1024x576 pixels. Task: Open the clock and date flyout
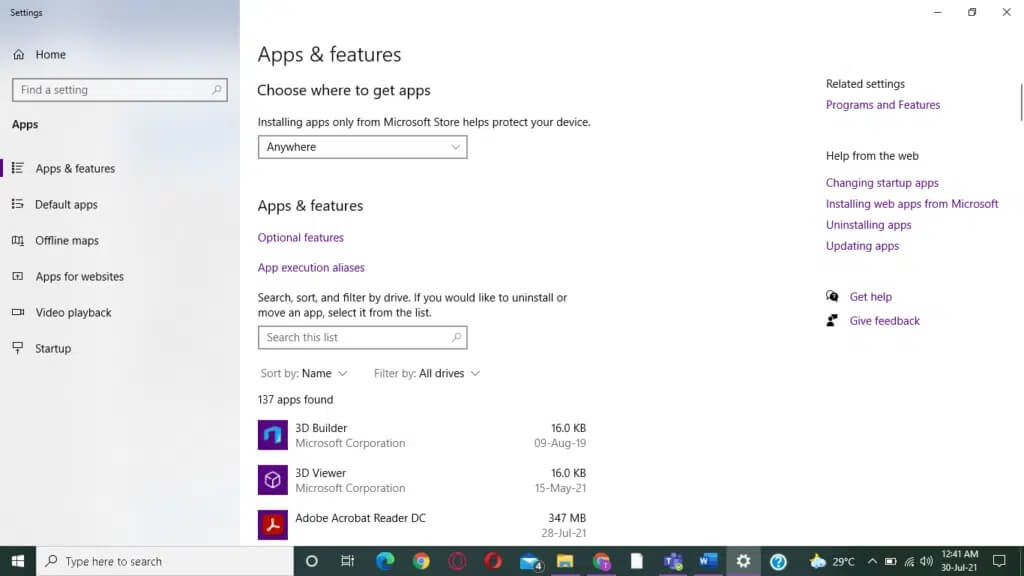tap(959, 561)
